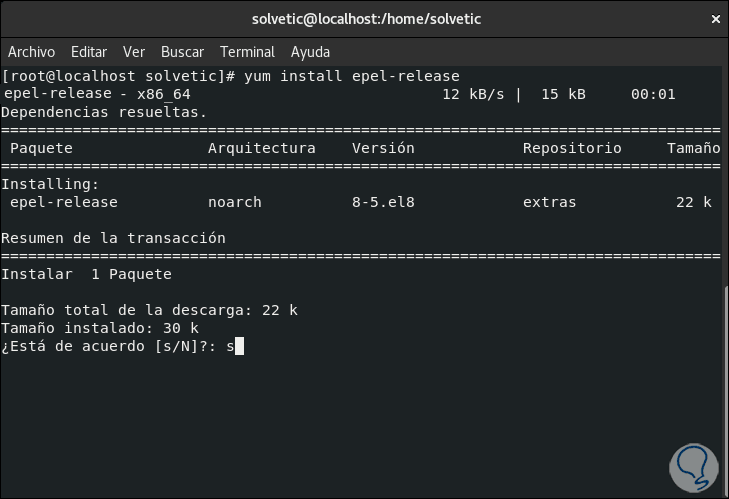Click the solvetic@localhost window title bar

[364, 19]
